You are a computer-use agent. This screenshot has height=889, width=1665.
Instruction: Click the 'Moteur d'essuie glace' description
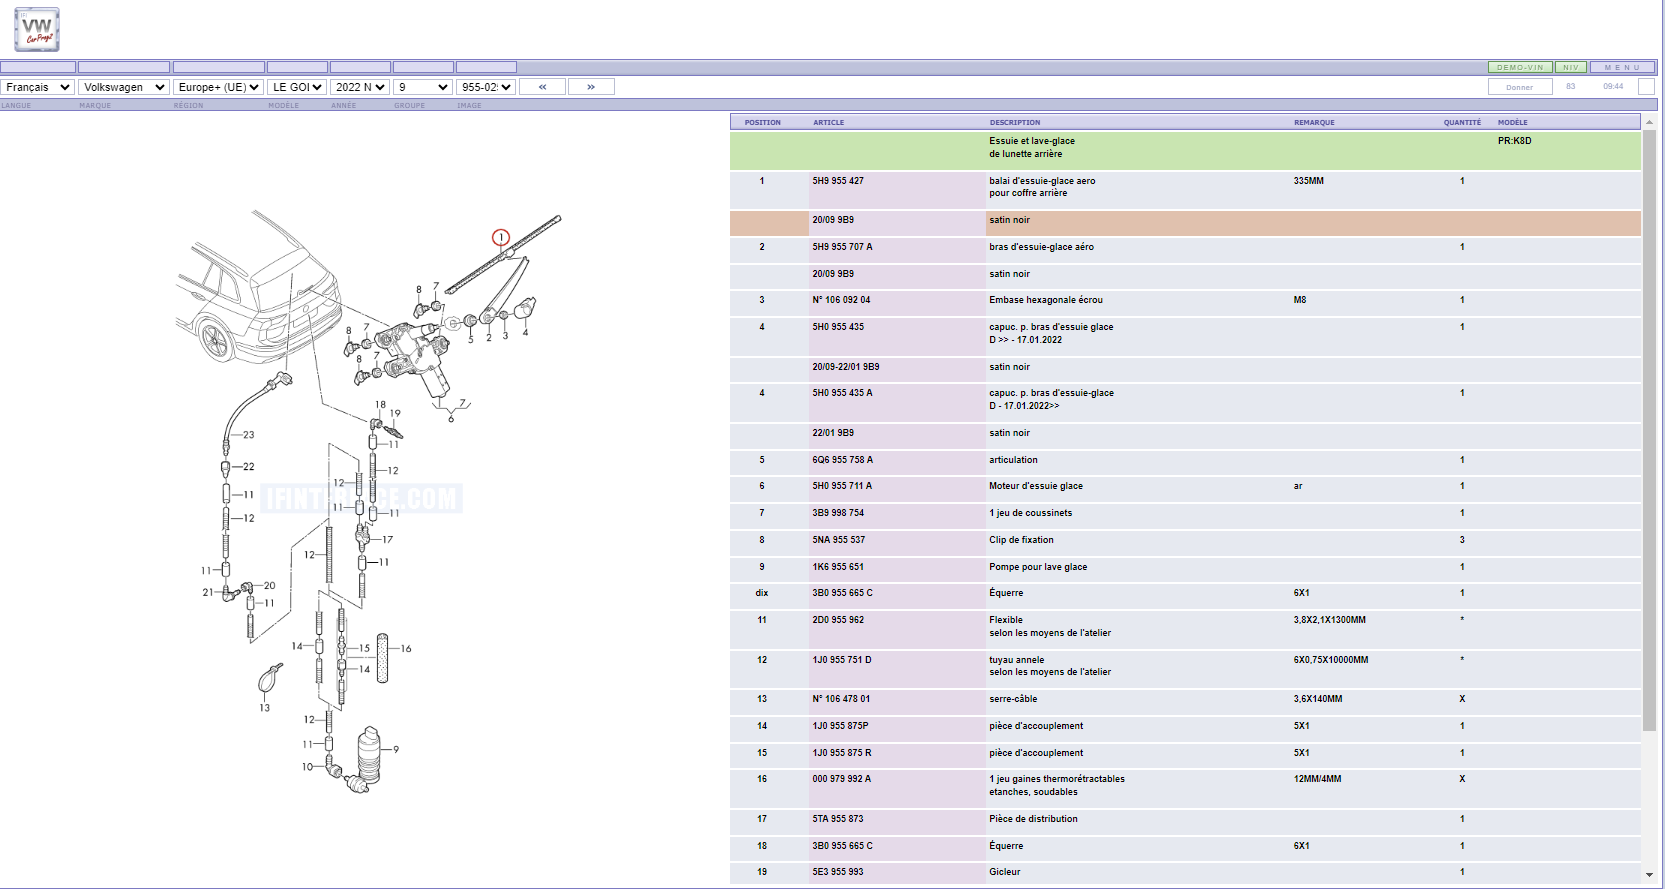(x=1036, y=486)
